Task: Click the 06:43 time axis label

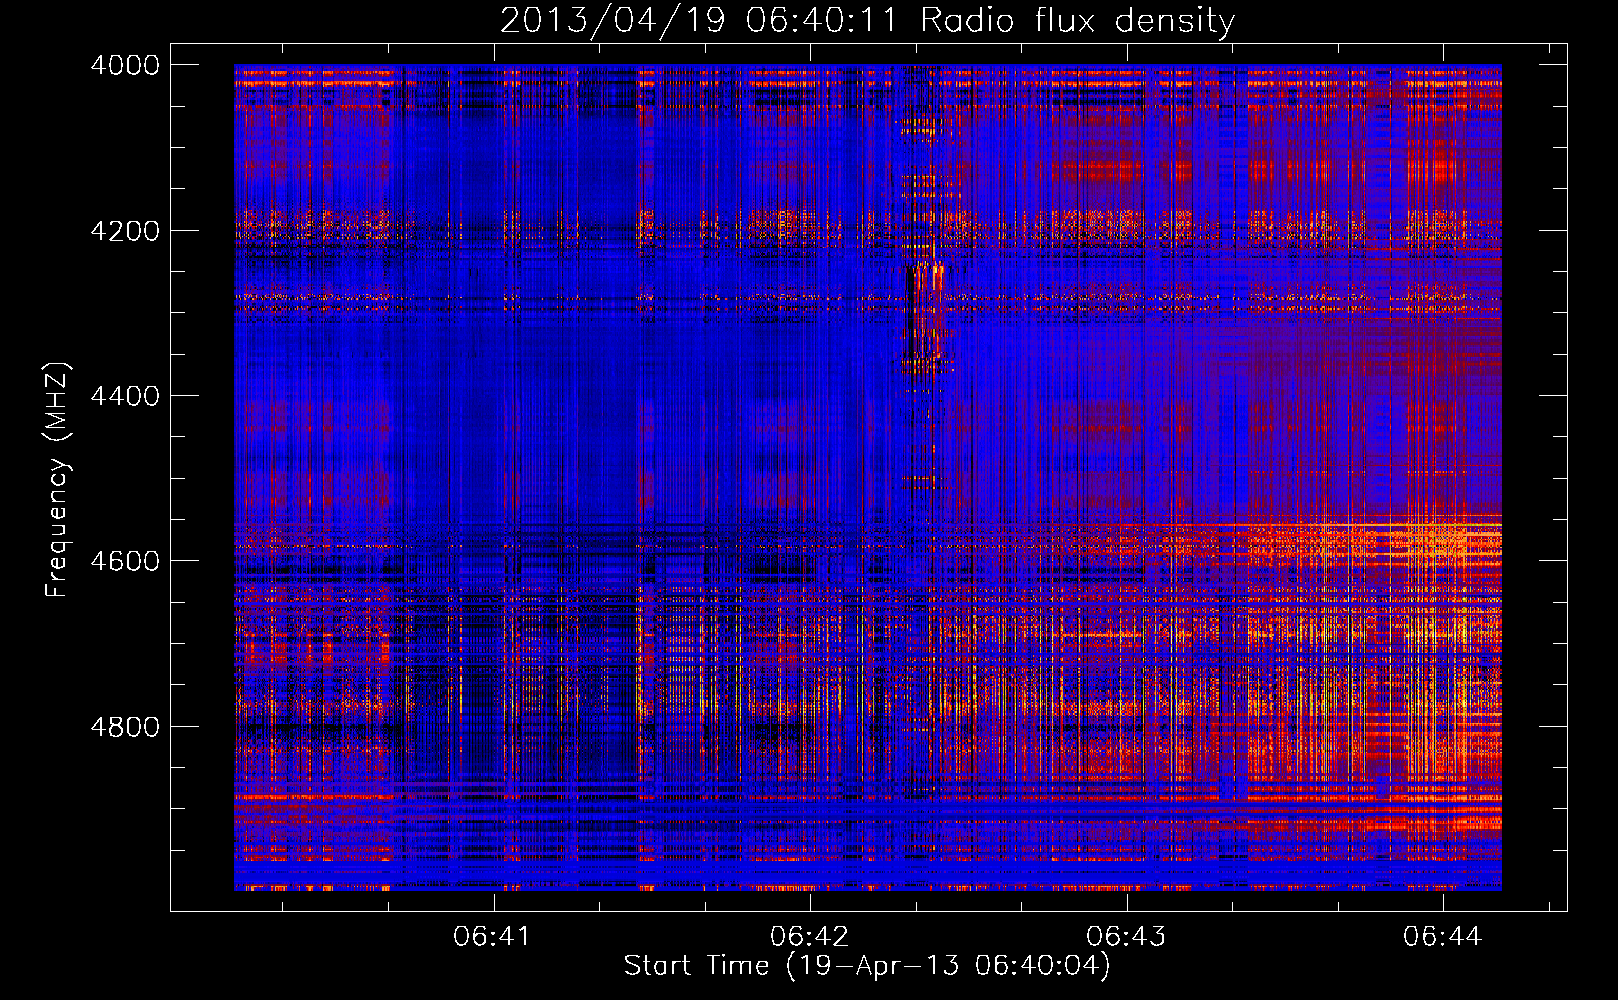Action: point(1126,936)
